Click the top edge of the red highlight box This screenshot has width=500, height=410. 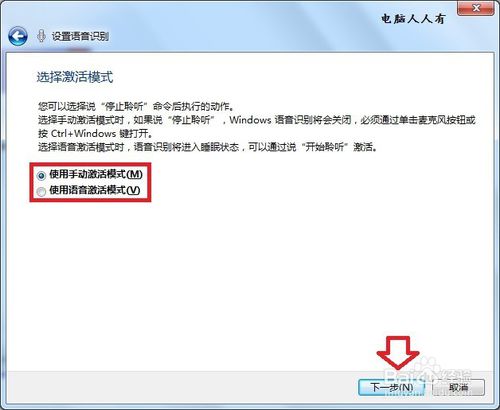(90, 164)
